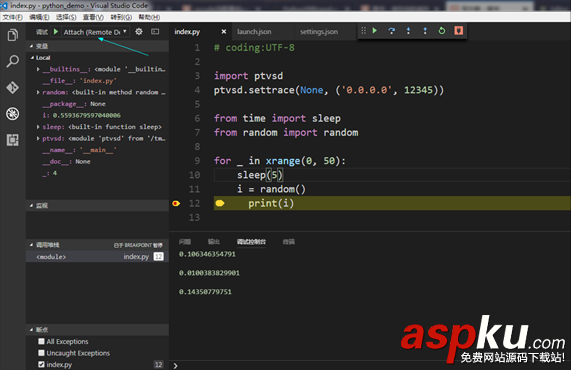Enable the All Exceptions checkbox

pyautogui.click(x=42, y=341)
